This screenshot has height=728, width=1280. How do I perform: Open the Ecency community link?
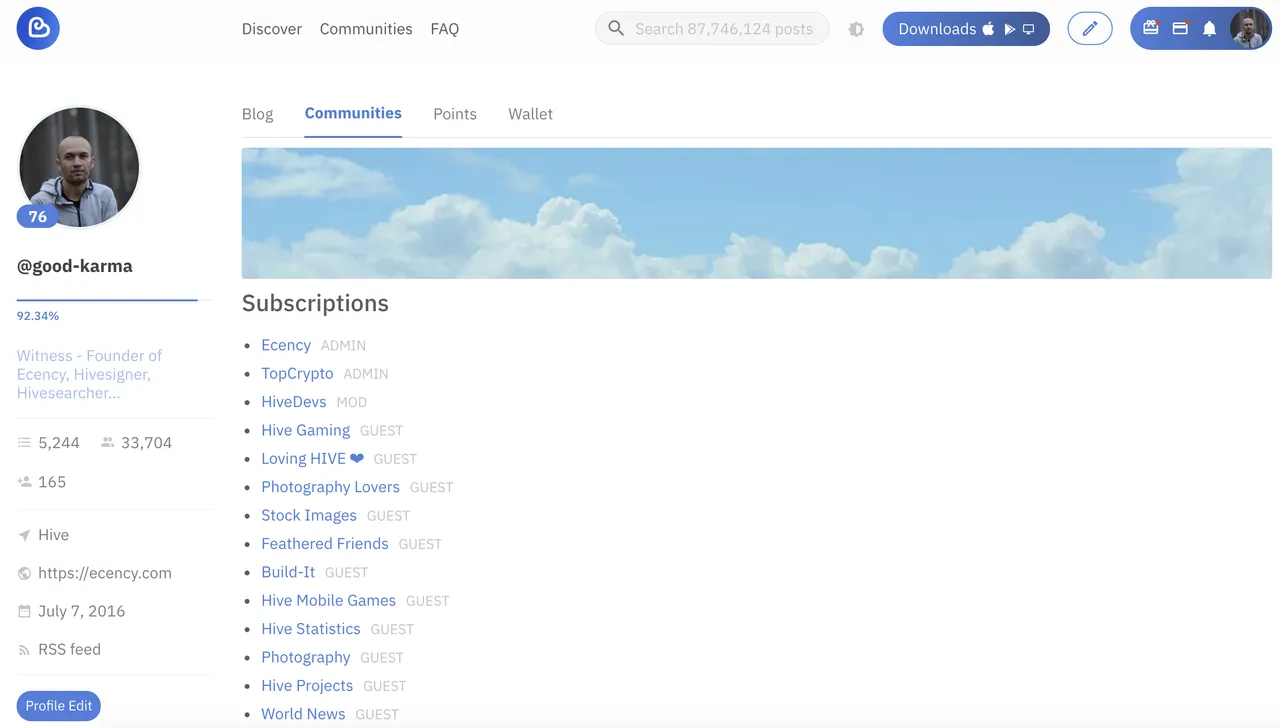coord(286,345)
